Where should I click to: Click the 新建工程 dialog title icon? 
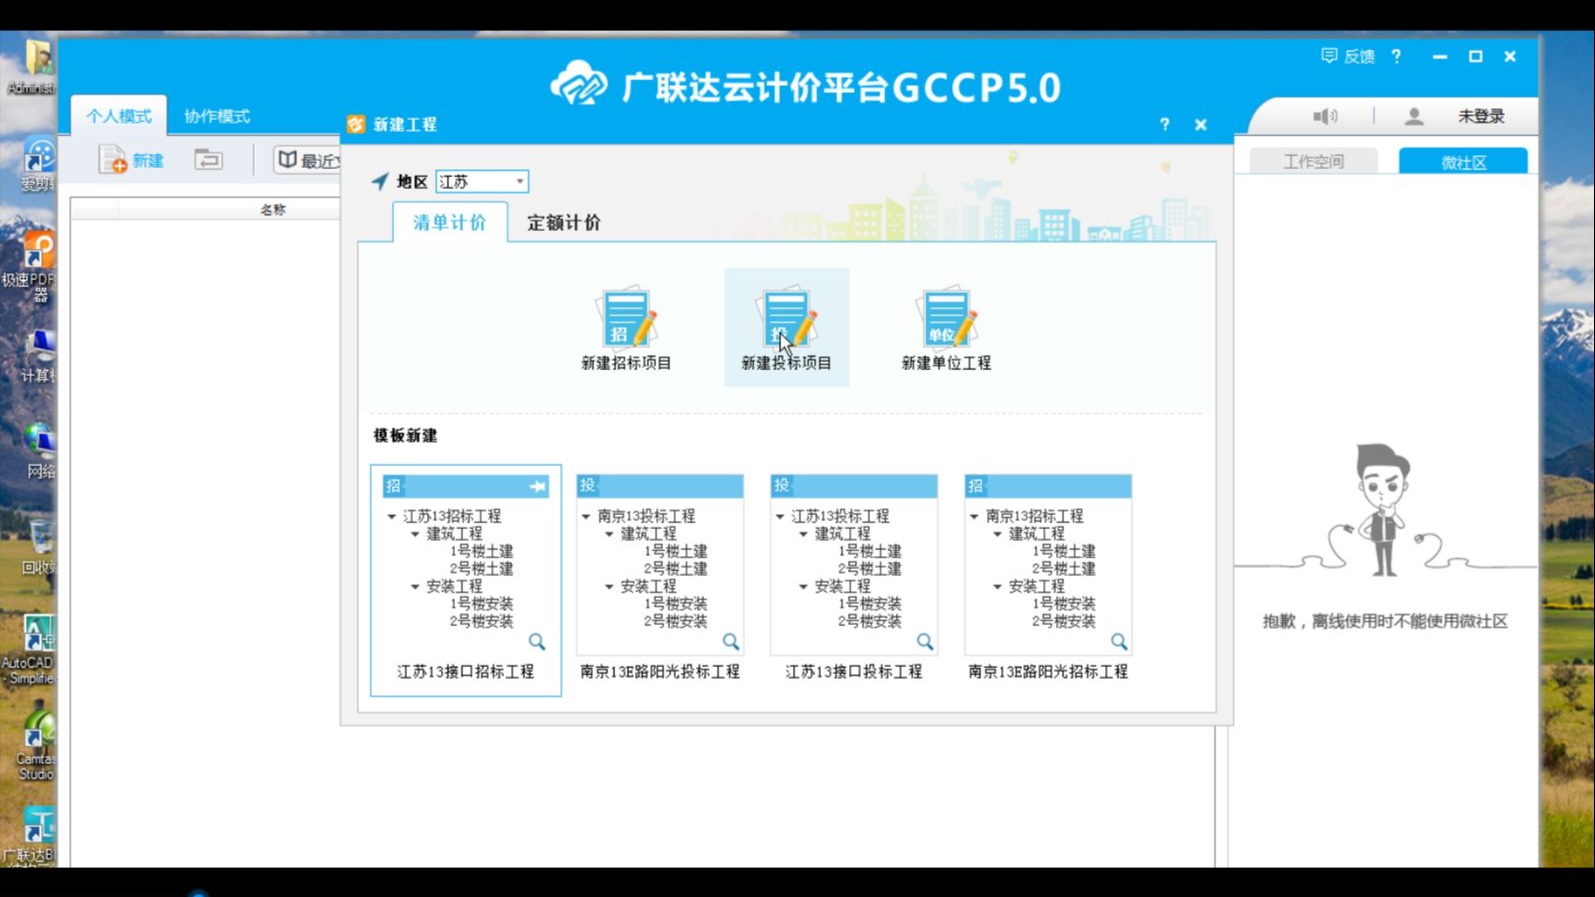click(x=356, y=125)
